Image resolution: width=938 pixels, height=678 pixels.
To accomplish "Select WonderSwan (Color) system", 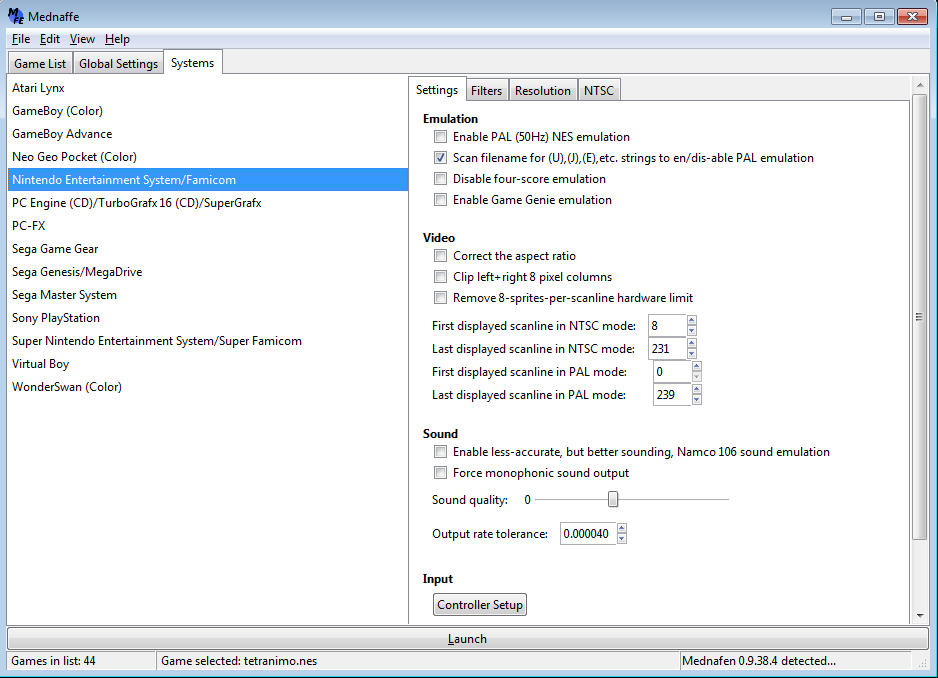I will (x=208, y=387).
